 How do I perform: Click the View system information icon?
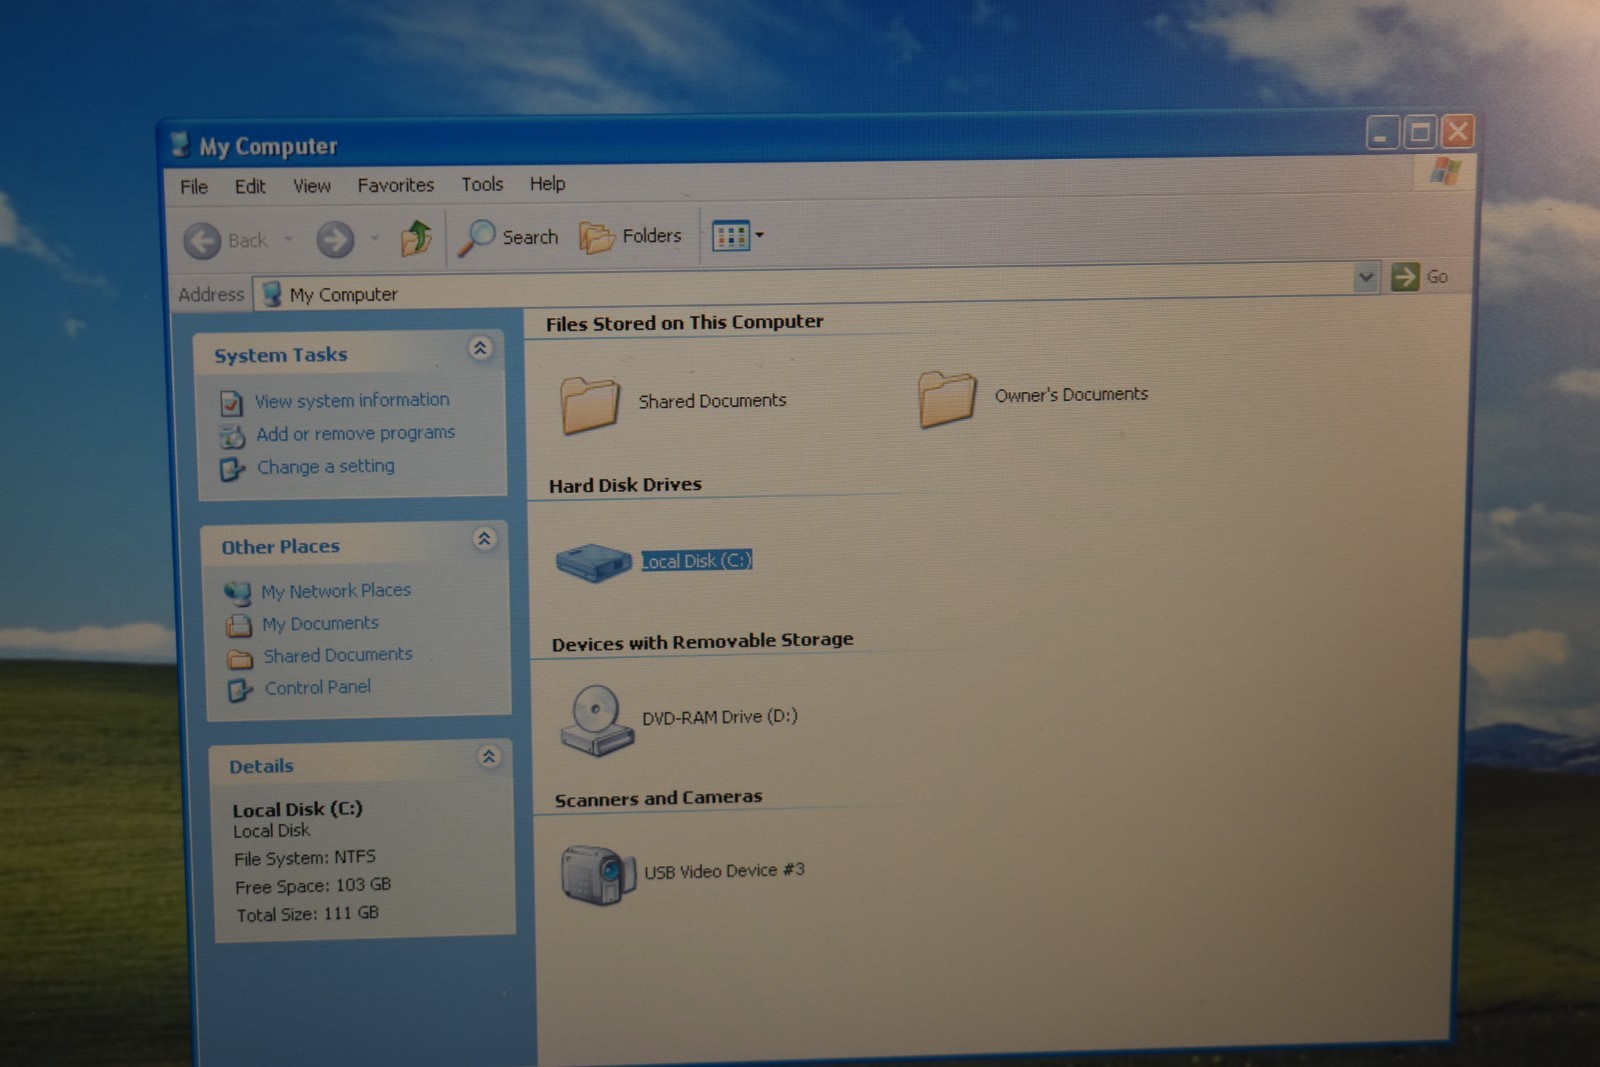[231, 403]
